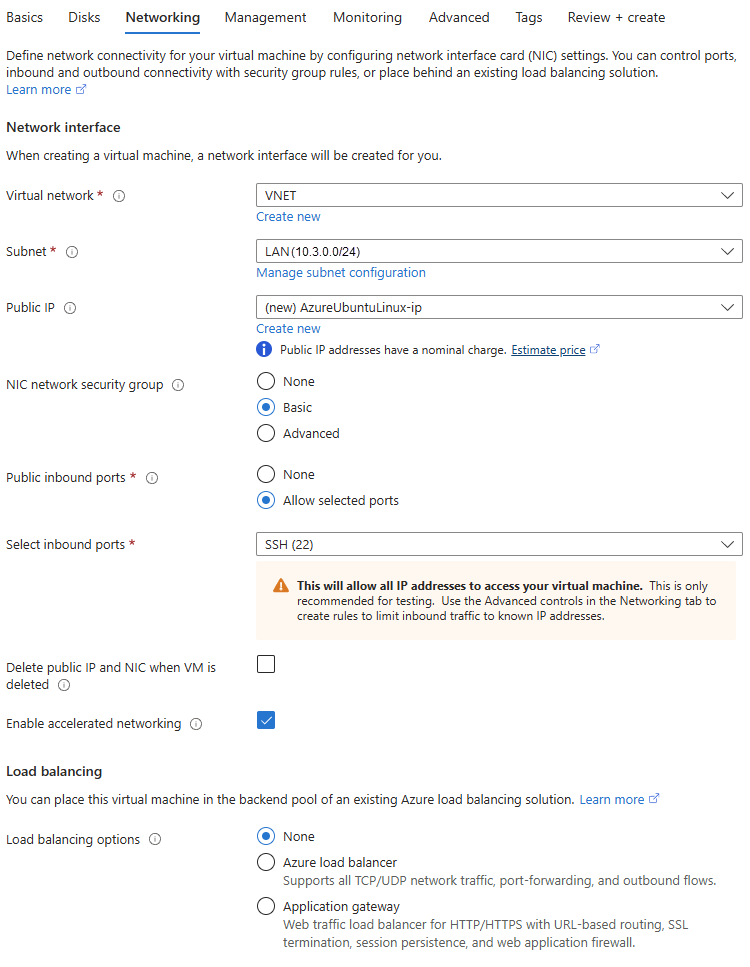The image size is (750, 967).
Task: Click Manage subnet configuration link
Action: pos(341,273)
